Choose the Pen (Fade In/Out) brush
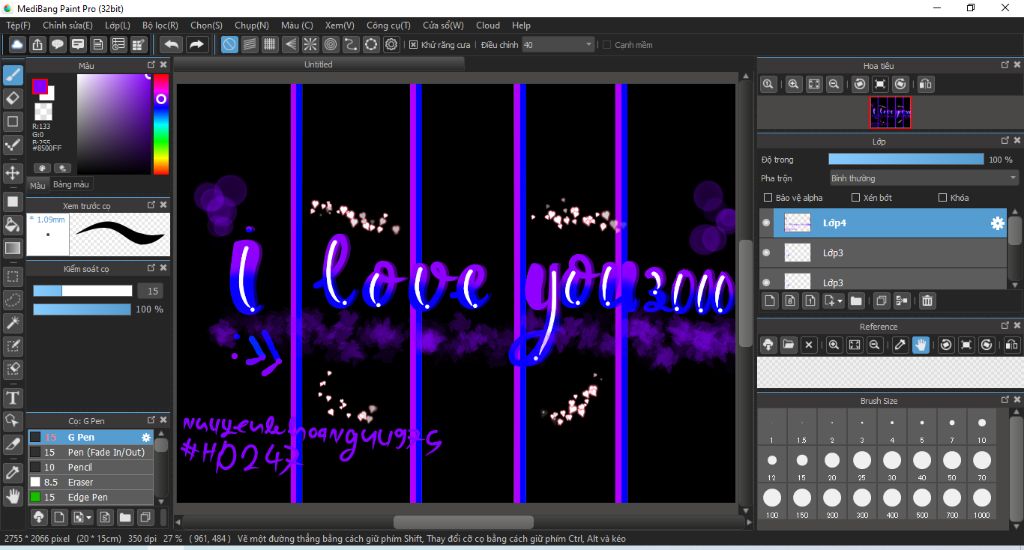 click(91, 452)
